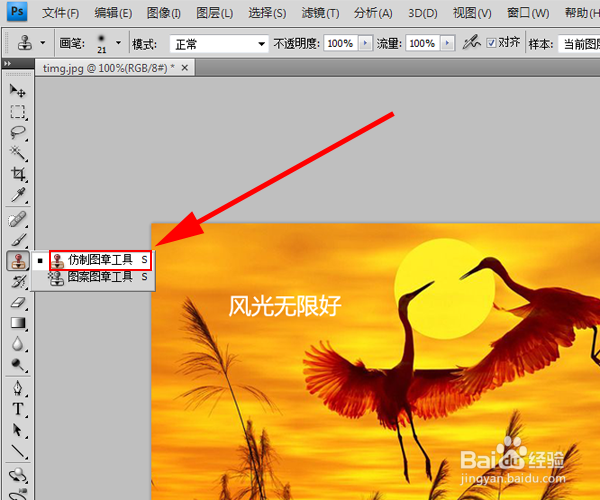
Task: Open the 视图(V) menu
Action: pos(472,13)
